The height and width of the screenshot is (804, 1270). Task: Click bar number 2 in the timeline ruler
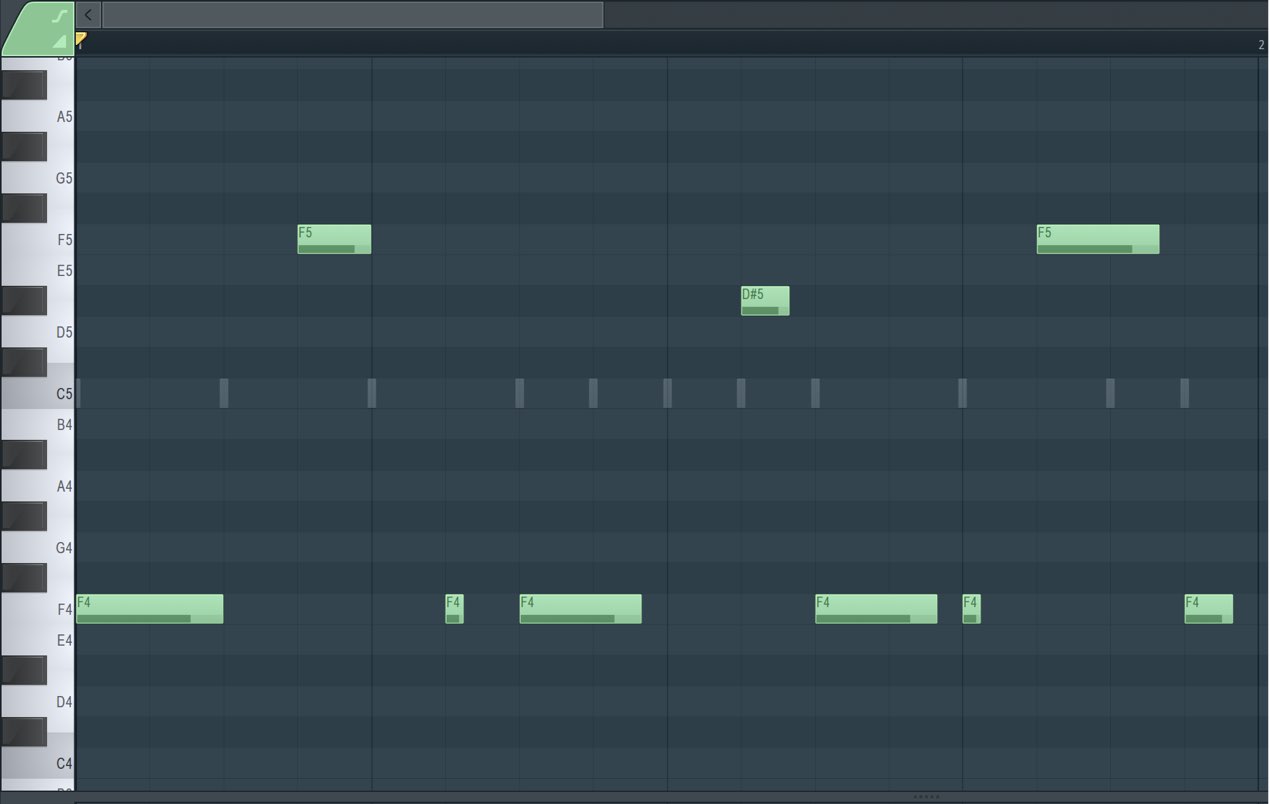coord(1262,45)
